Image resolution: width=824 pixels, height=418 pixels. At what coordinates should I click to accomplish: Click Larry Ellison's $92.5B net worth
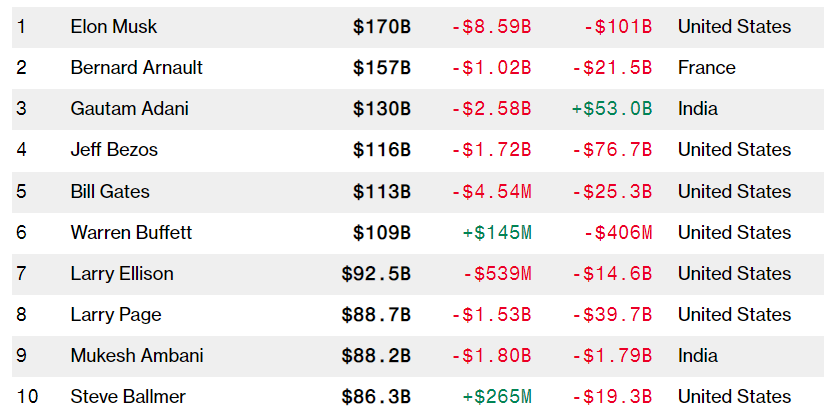(x=375, y=273)
